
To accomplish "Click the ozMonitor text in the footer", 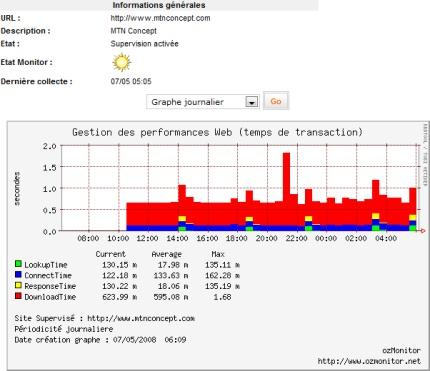I will coord(401,350).
